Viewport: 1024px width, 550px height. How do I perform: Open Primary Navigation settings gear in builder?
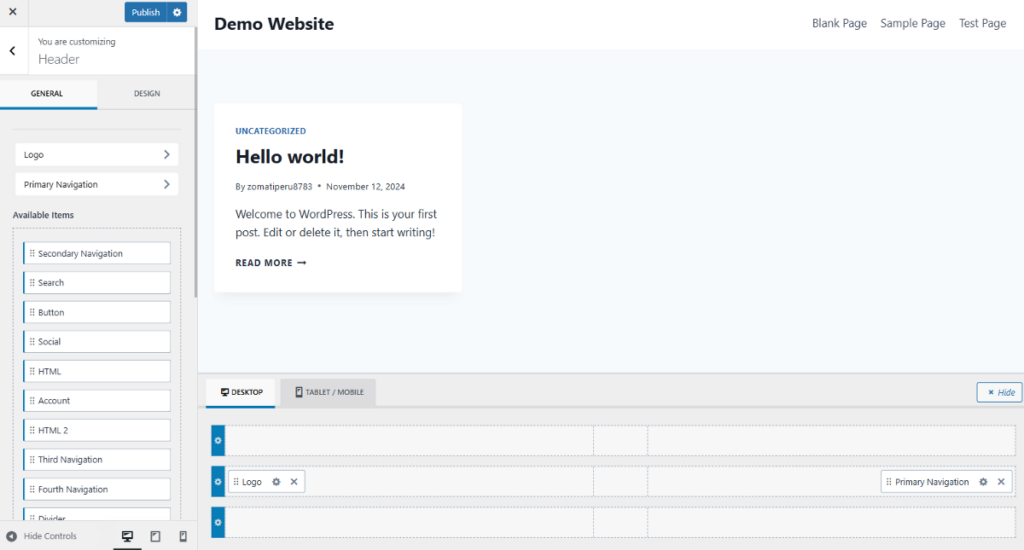point(984,482)
